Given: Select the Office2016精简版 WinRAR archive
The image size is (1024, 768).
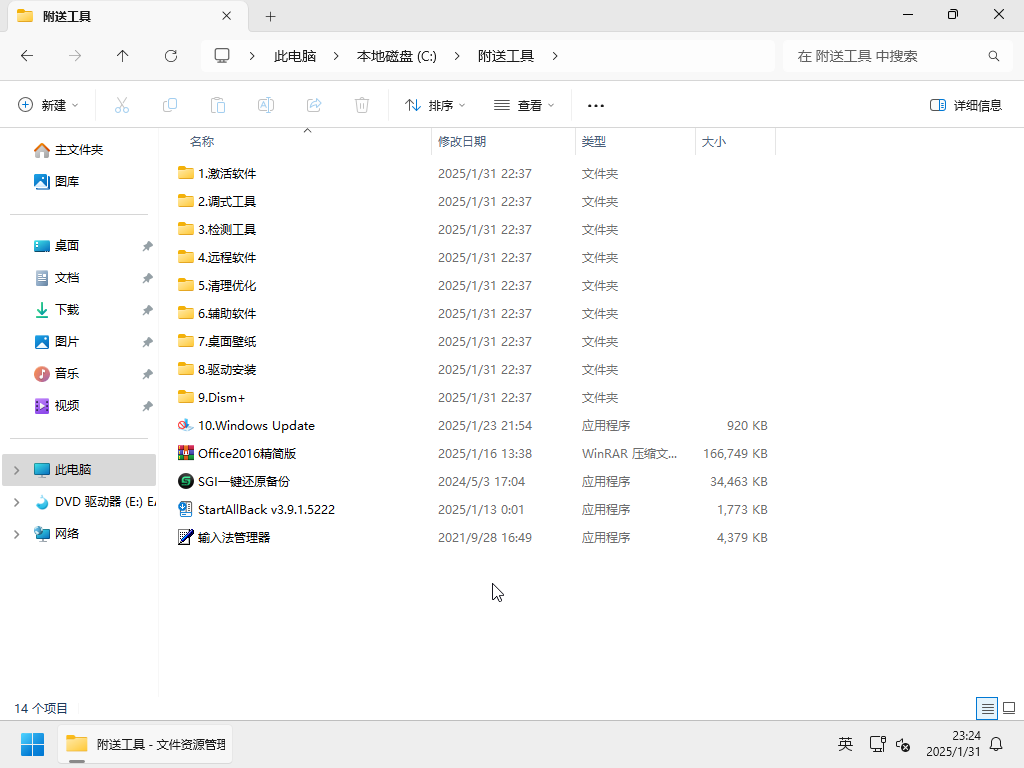Looking at the screenshot, I should [x=246, y=453].
